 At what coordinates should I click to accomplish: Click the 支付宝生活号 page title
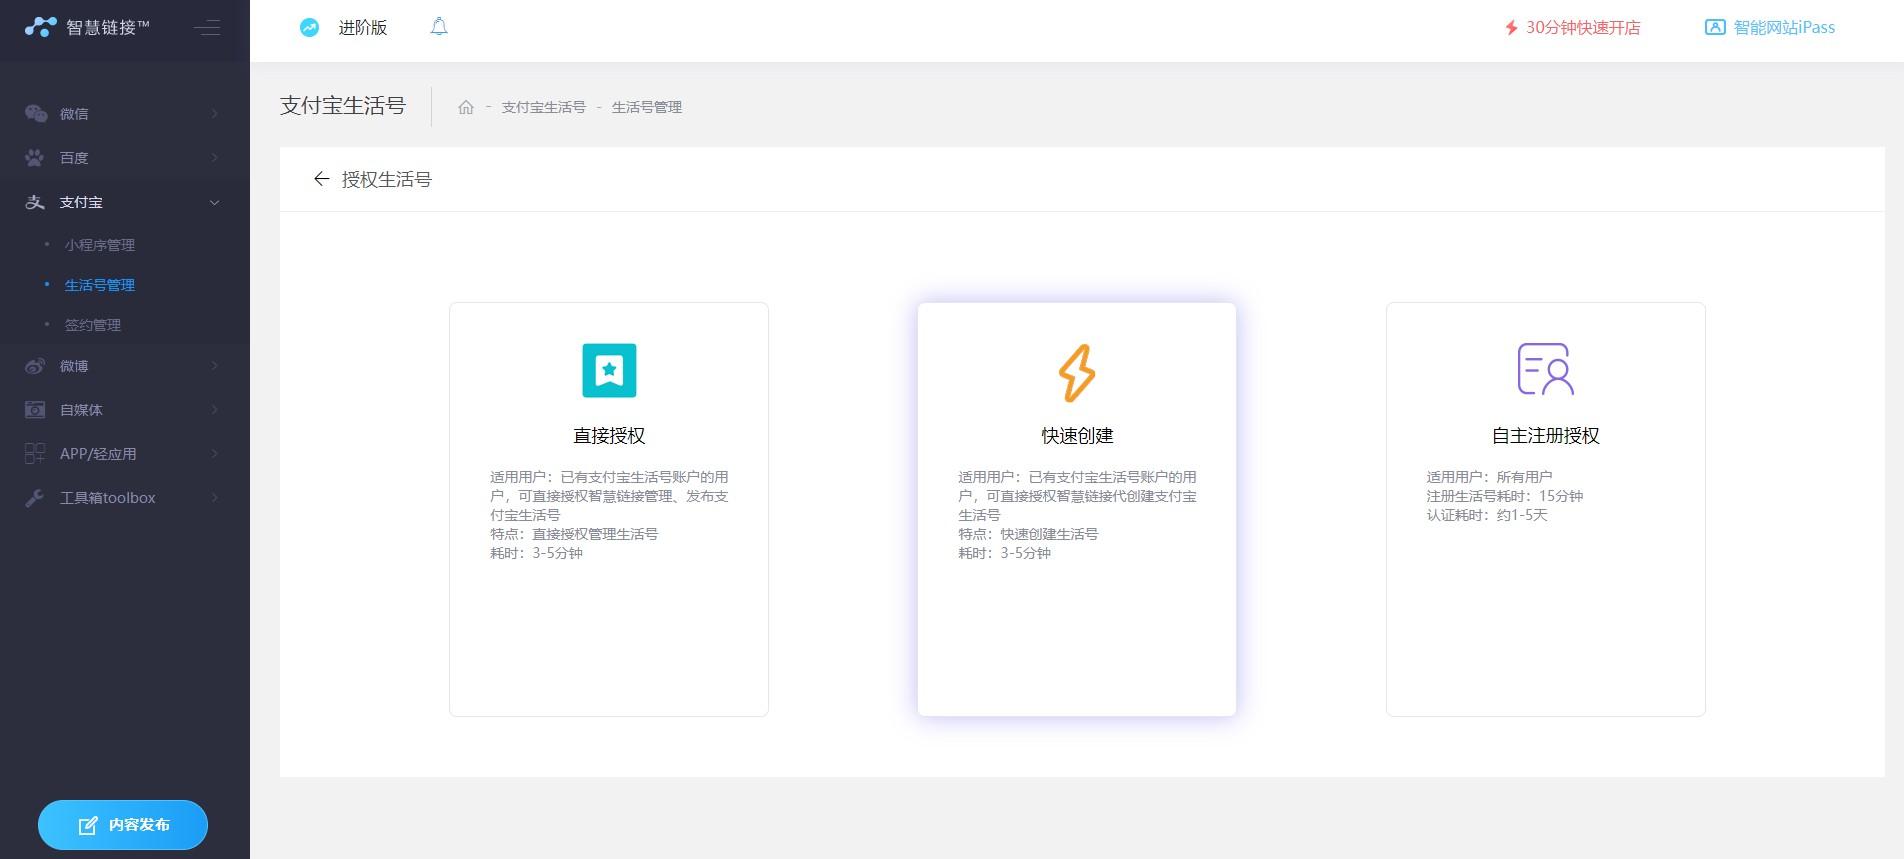click(343, 106)
